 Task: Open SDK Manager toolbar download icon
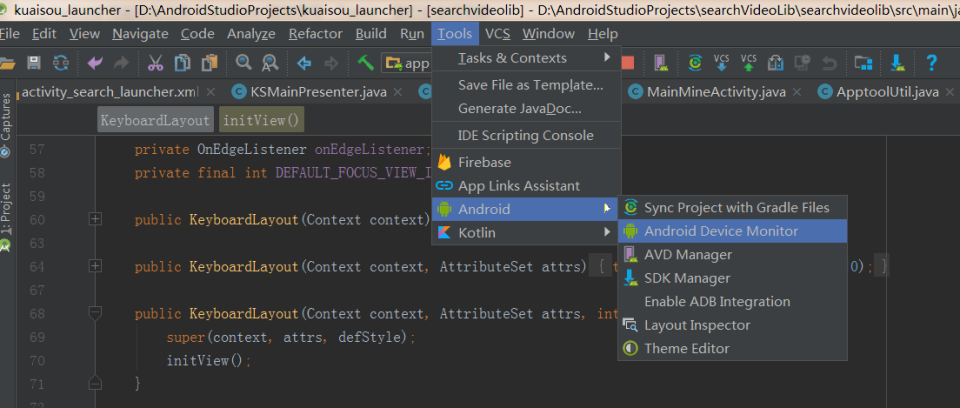tap(898, 62)
